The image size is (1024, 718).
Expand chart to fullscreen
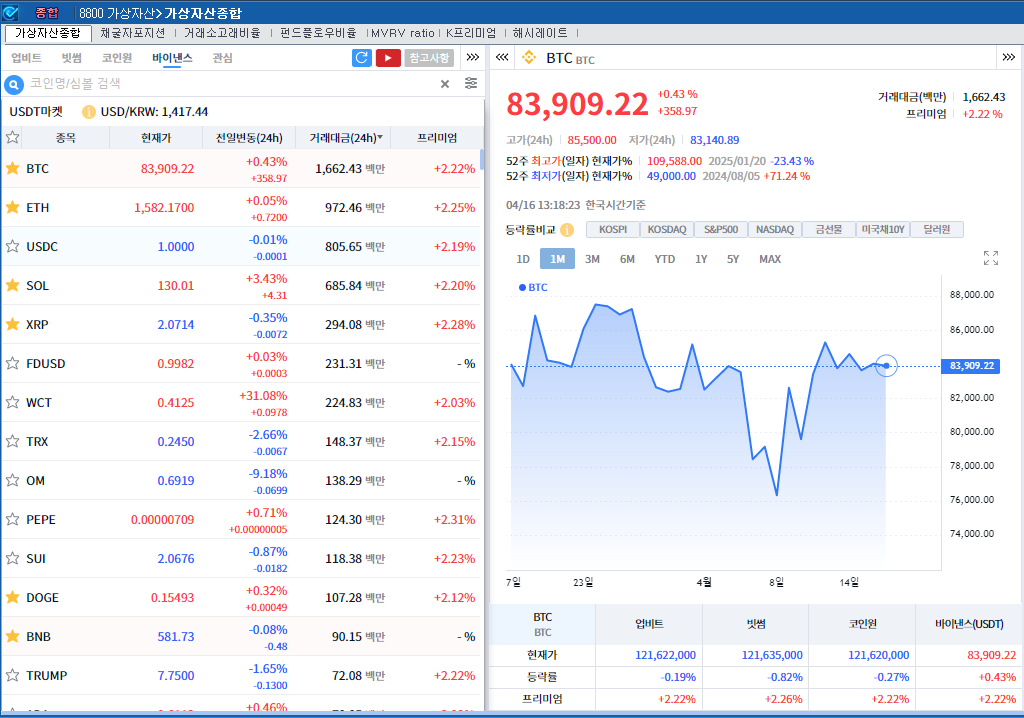coord(991,258)
